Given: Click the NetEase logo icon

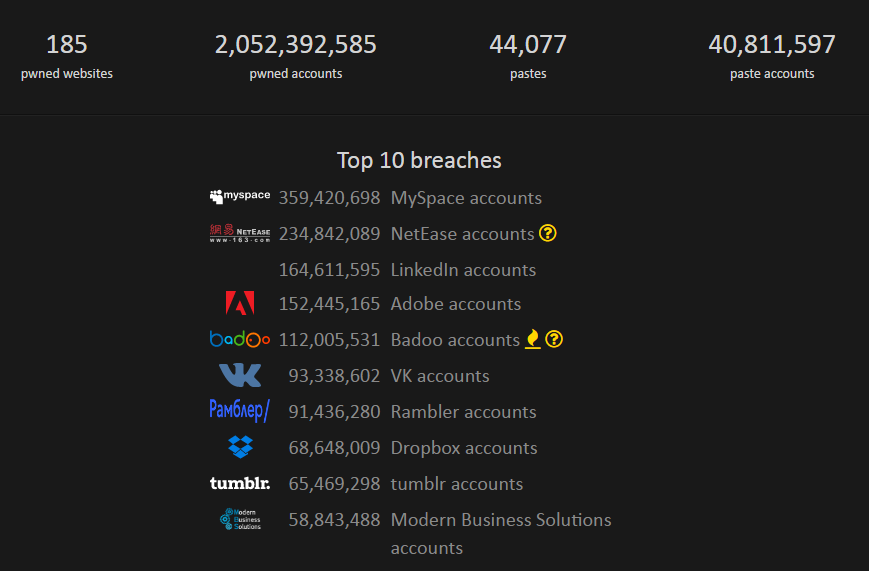Looking at the screenshot, I should (x=240, y=234).
